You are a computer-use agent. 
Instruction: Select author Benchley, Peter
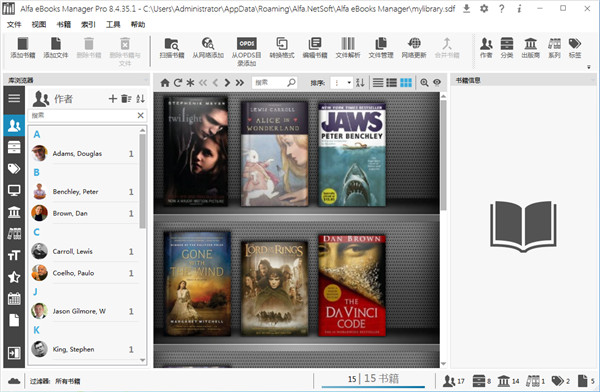pyautogui.click(x=83, y=191)
